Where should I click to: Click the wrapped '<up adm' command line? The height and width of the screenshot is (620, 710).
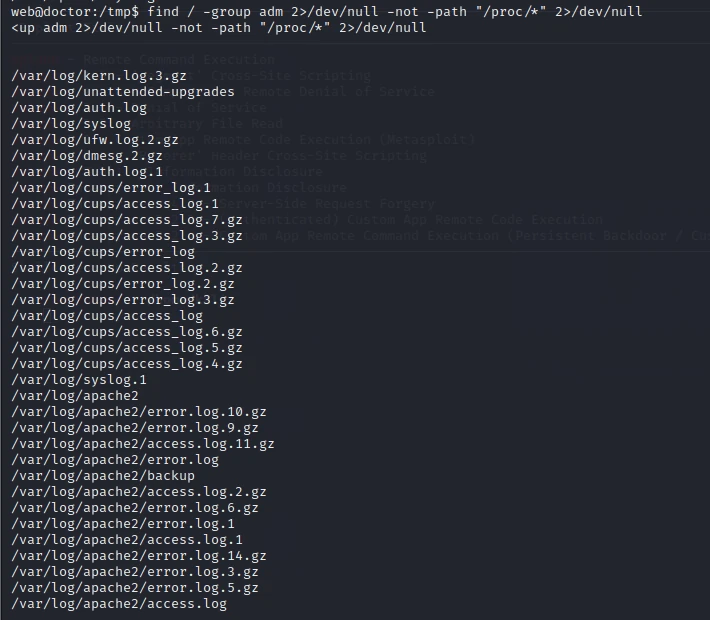point(219,28)
